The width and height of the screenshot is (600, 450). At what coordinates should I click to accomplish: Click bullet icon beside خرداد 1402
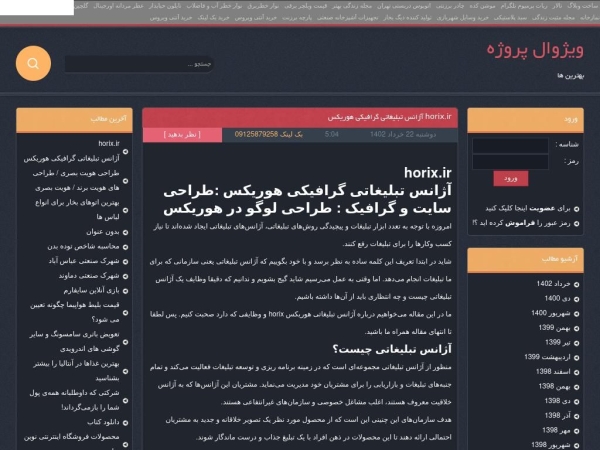[577, 284]
